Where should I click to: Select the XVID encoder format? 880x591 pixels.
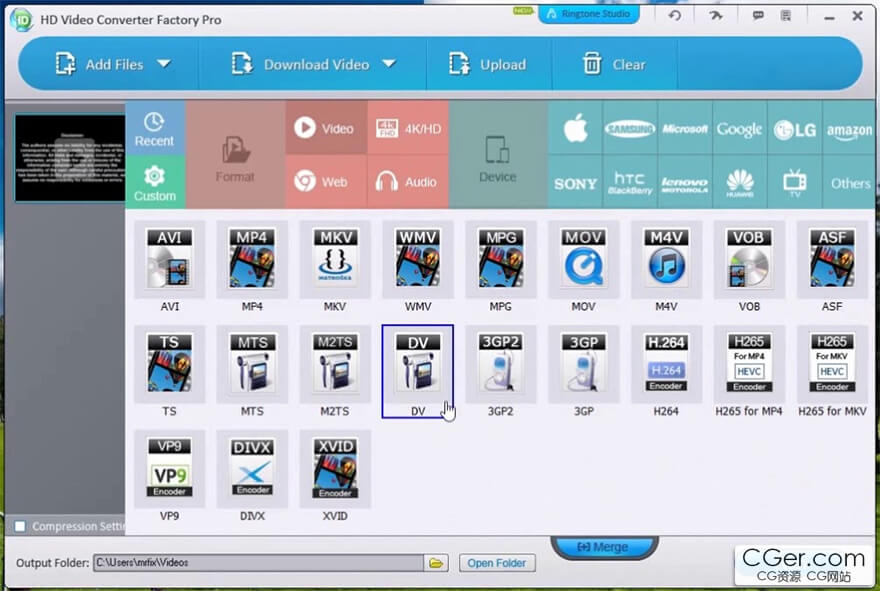[x=335, y=469]
